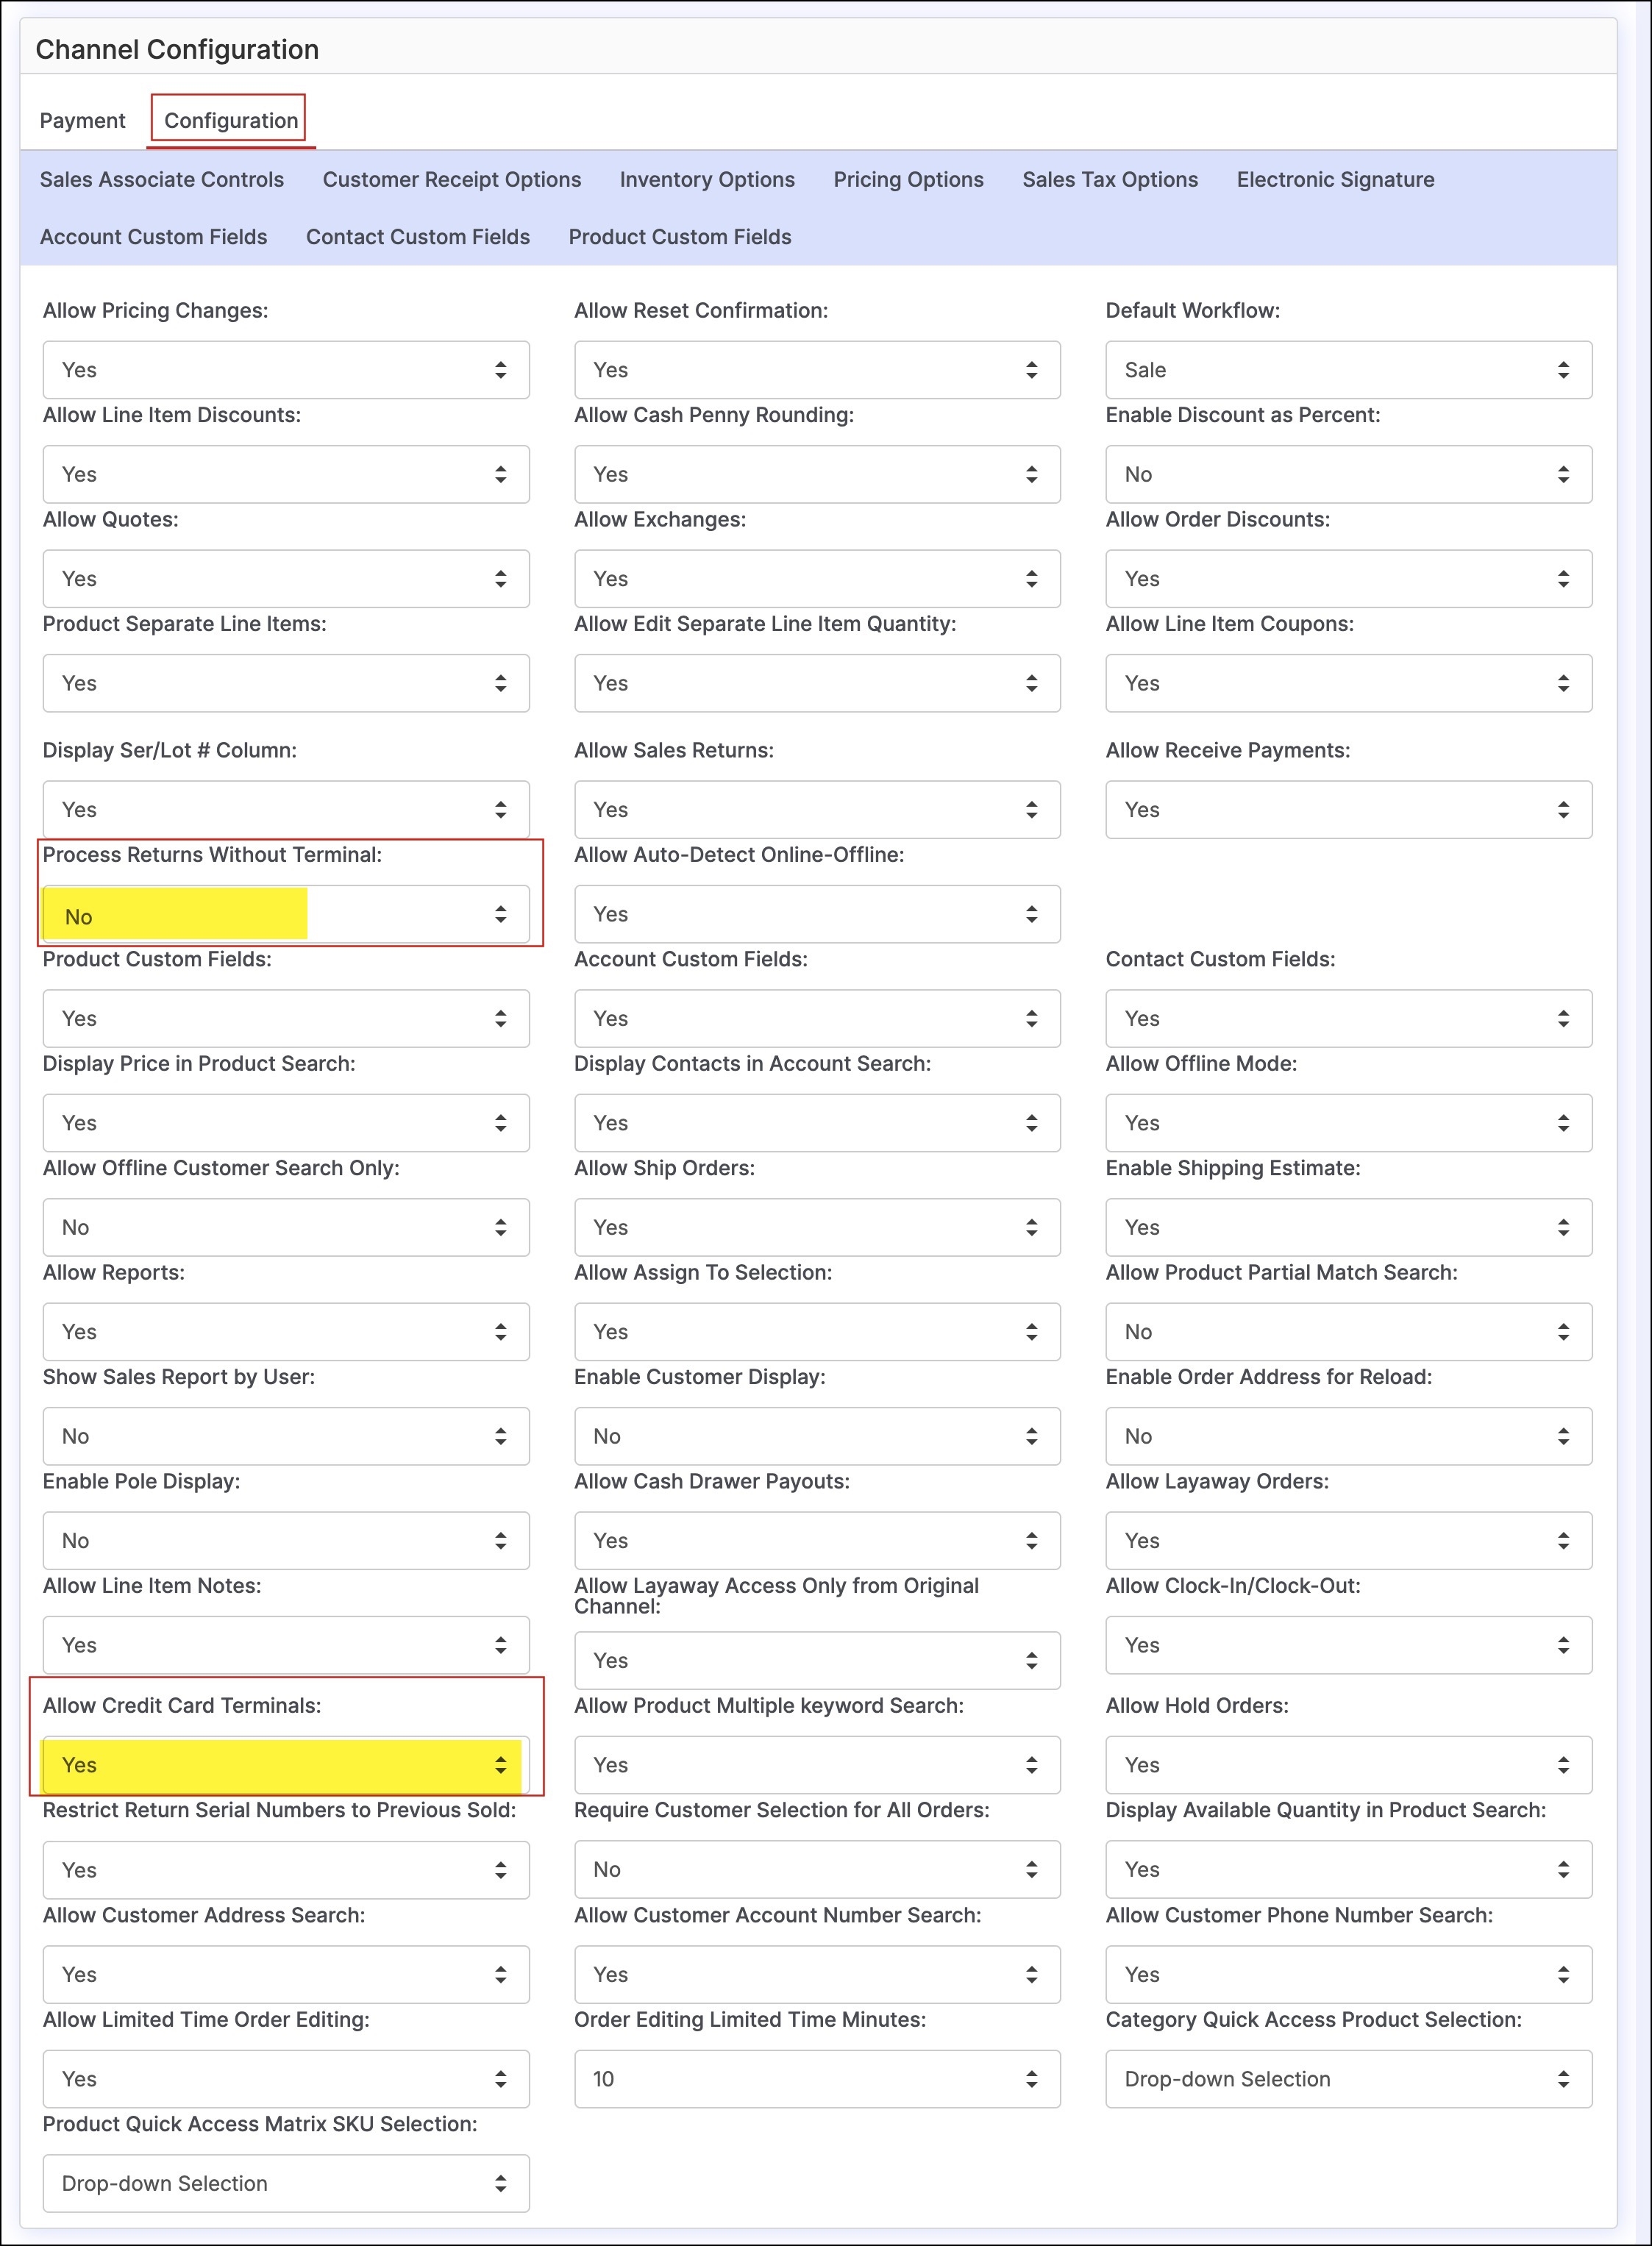Open Order Editing Limited Time Minutes selector
The image size is (1652, 2246).
click(x=816, y=2079)
